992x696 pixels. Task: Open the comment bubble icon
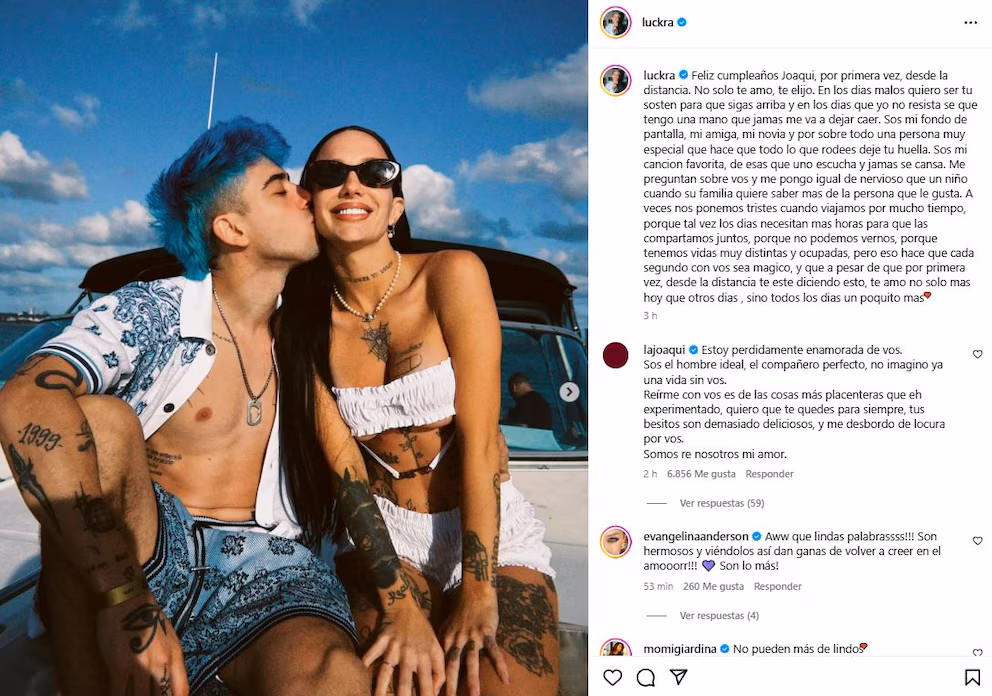tap(645, 678)
